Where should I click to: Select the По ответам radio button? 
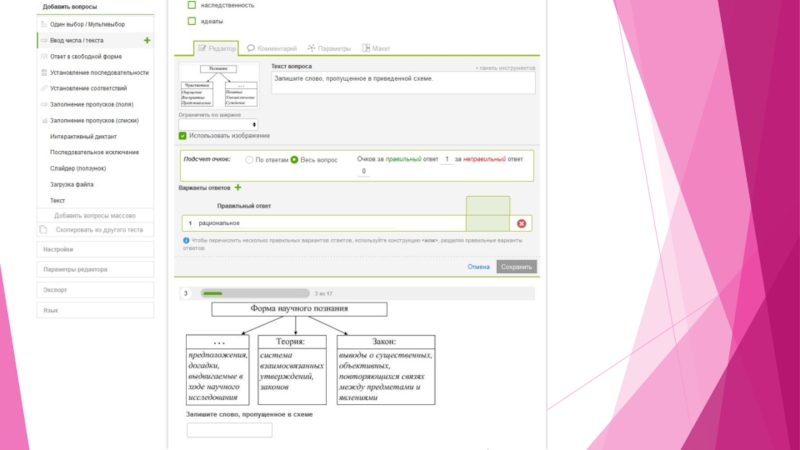(x=249, y=160)
